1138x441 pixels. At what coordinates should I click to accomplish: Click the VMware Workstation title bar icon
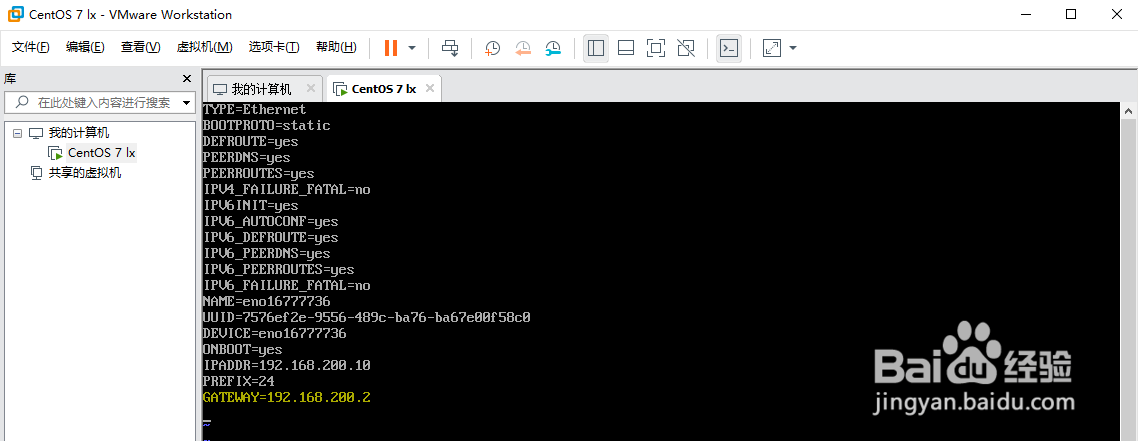pyautogui.click(x=15, y=15)
